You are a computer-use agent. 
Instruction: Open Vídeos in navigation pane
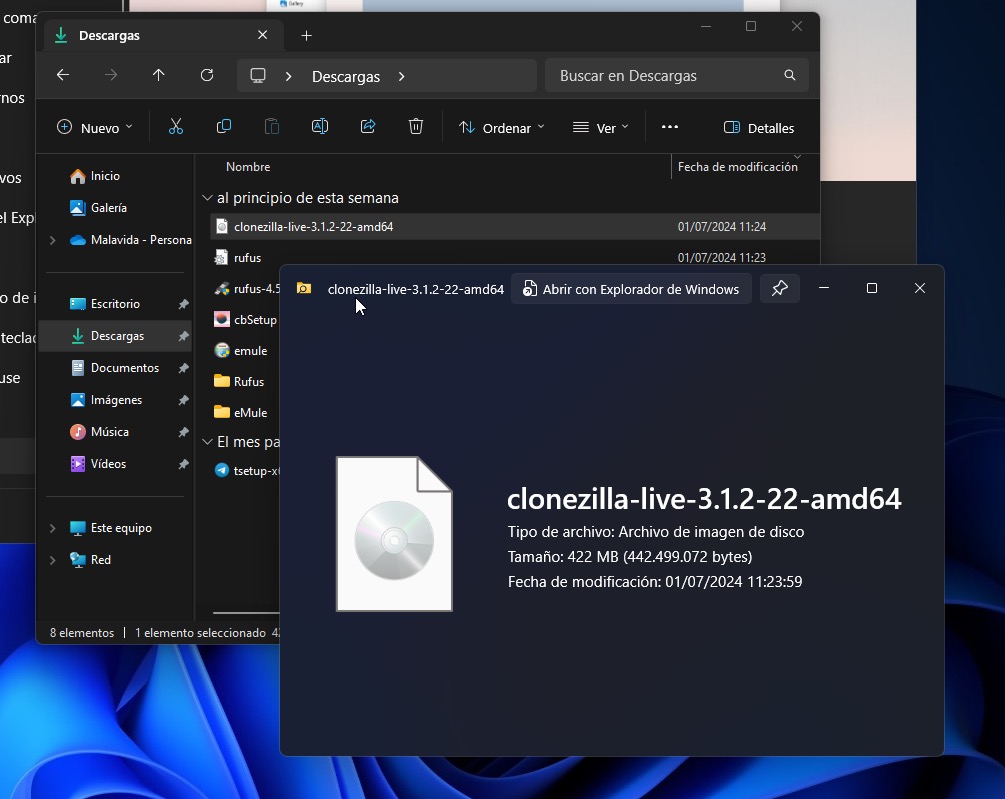[x=116, y=464]
